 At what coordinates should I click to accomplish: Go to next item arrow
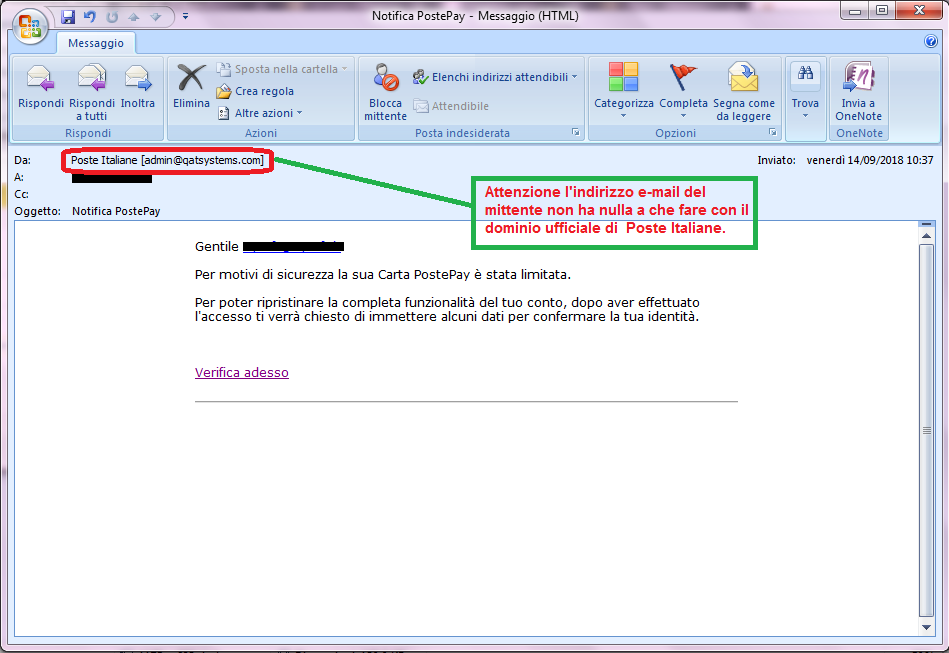(156, 16)
